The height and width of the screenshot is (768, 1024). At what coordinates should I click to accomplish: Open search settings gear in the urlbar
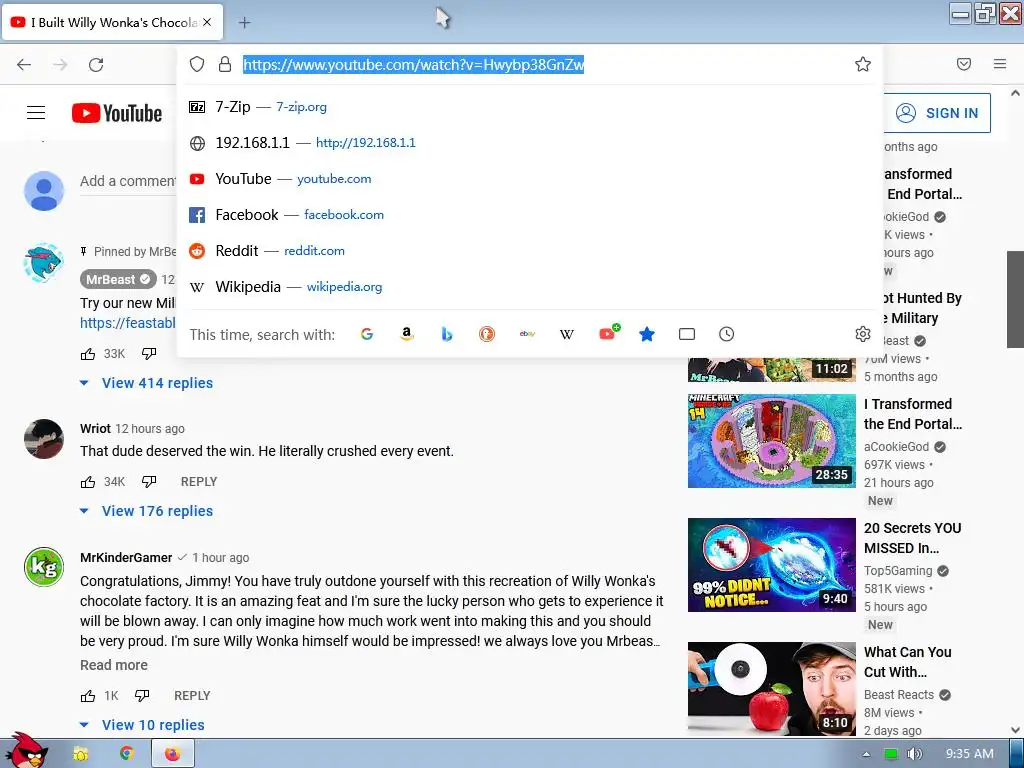(863, 334)
